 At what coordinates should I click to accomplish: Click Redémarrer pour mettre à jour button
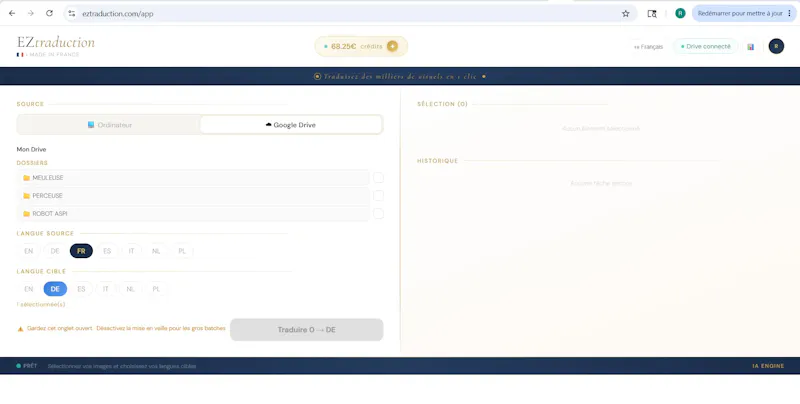click(740, 14)
